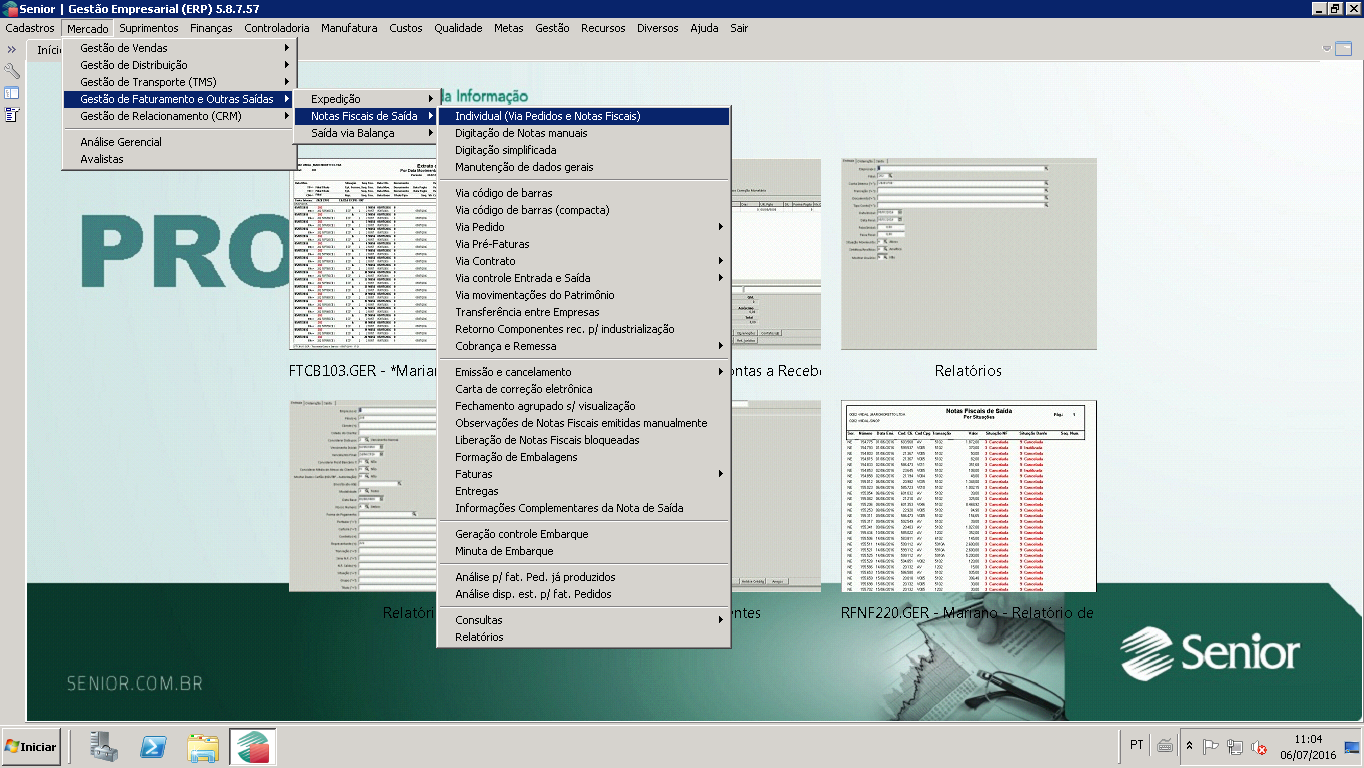Image resolution: width=1364 pixels, height=768 pixels.
Task: Select Manutenção de dados gerais
Action: pos(584,167)
